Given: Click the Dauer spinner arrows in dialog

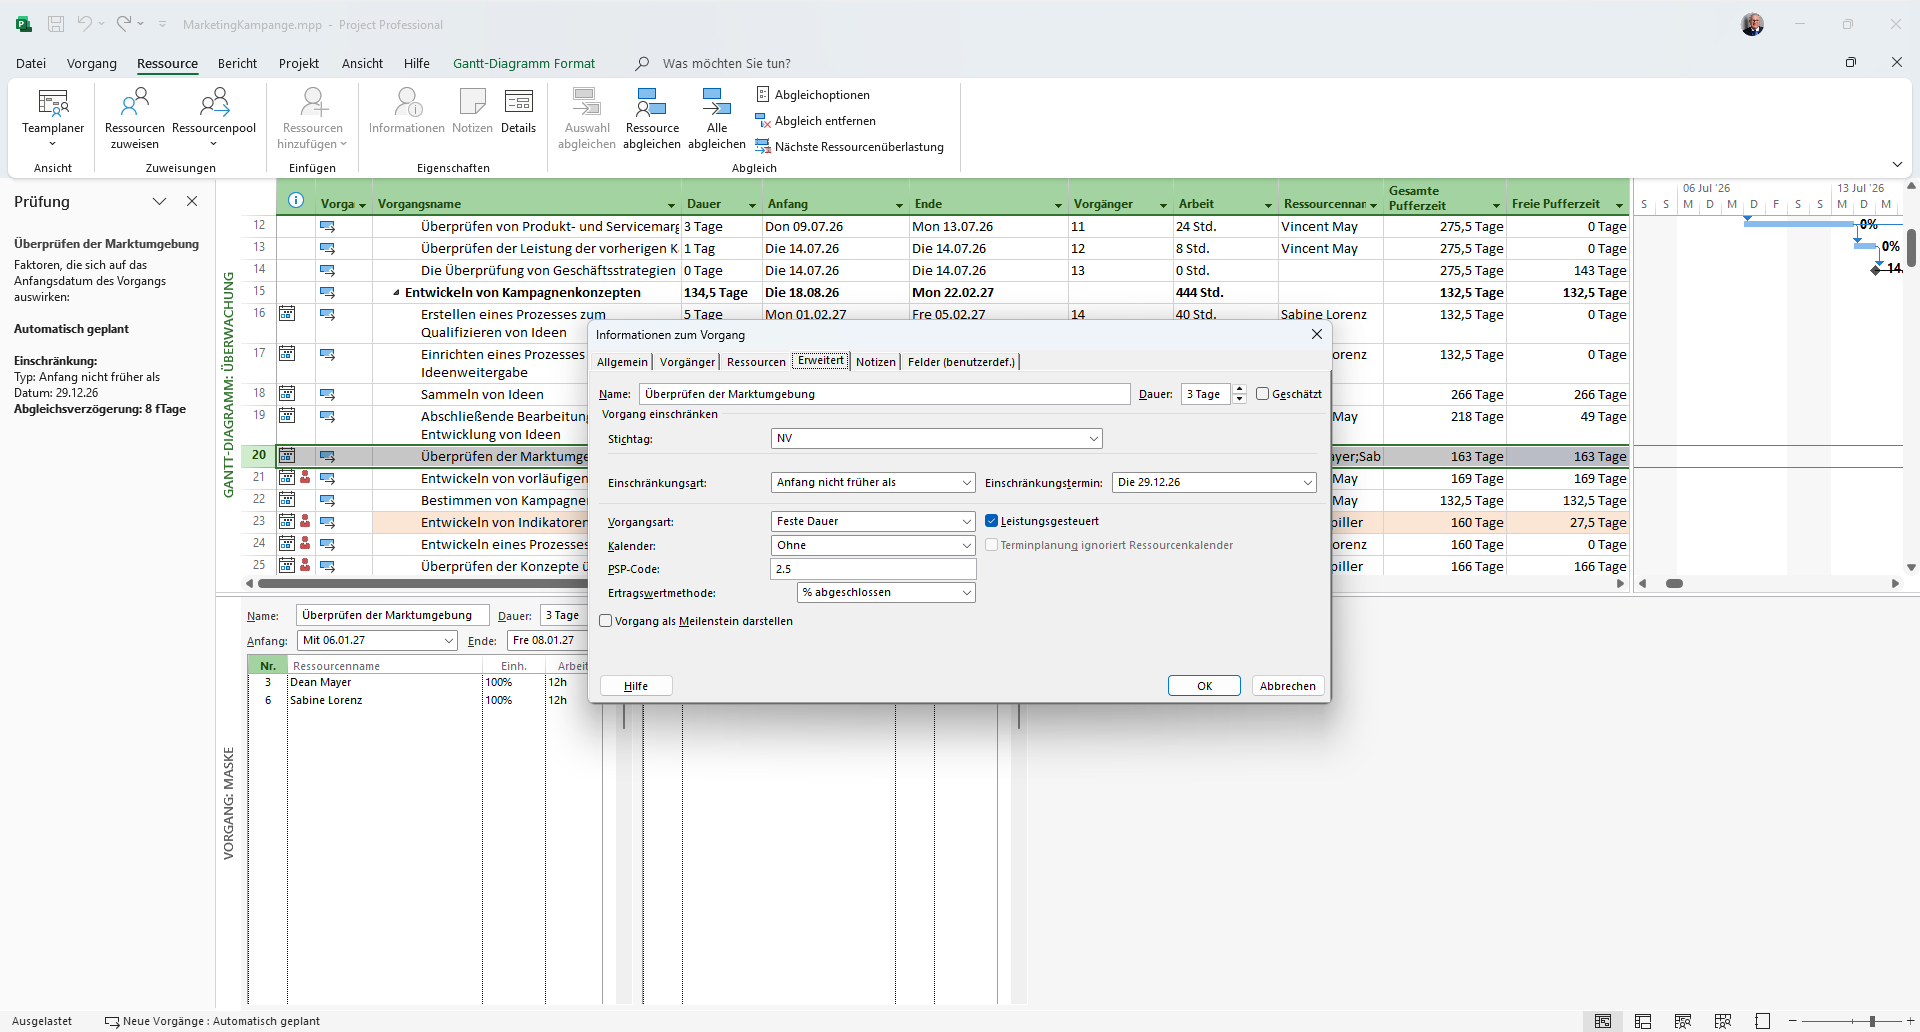Looking at the screenshot, I should coord(1239,394).
